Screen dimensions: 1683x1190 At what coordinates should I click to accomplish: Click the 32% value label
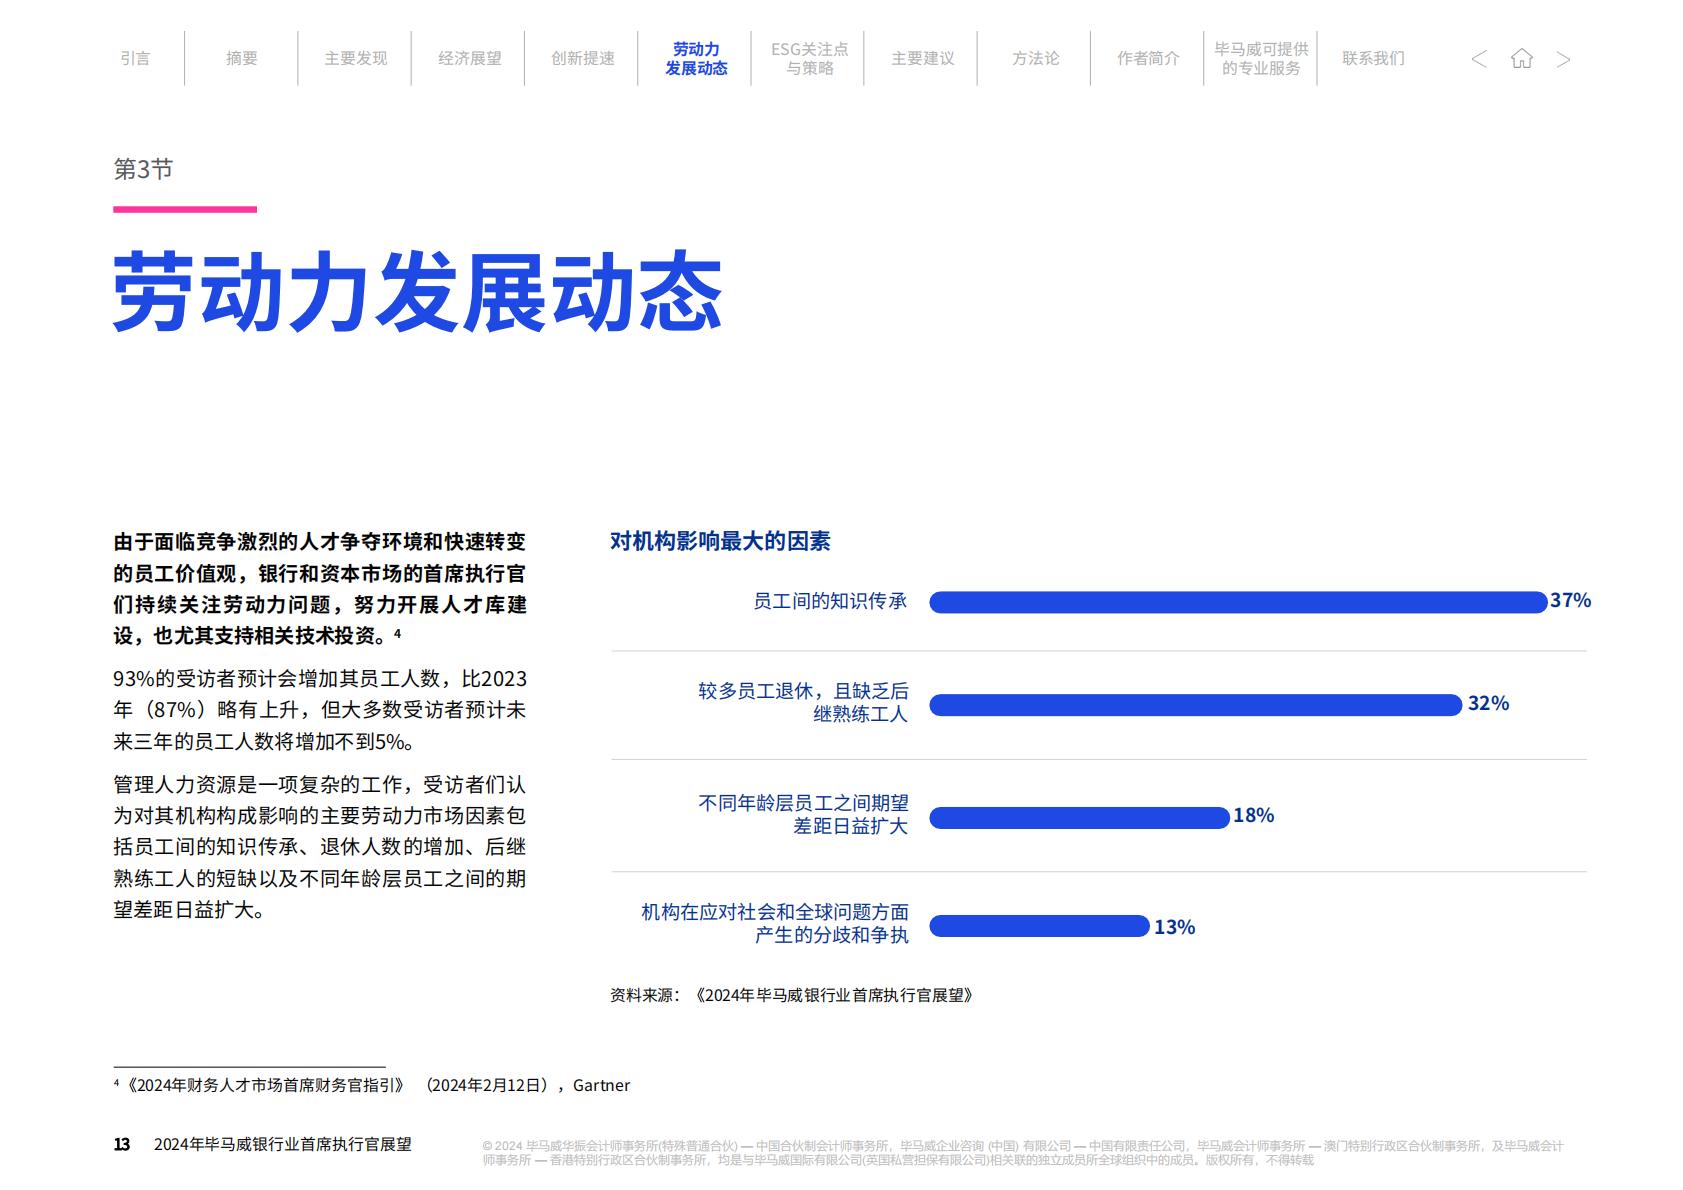[1488, 704]
